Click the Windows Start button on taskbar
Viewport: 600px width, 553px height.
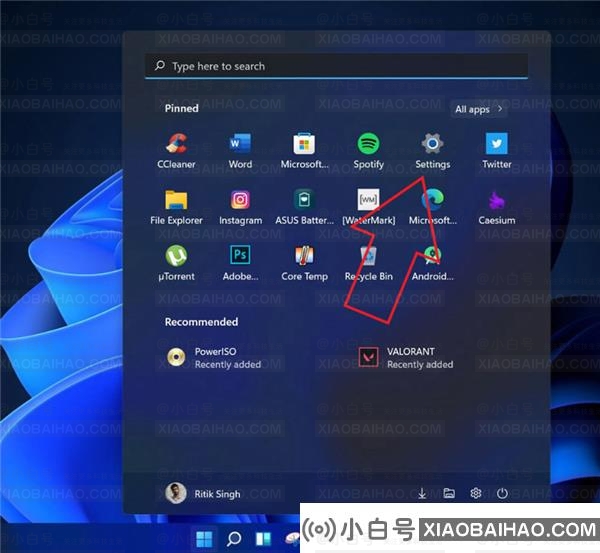pyautogui.click(x=204, y=539)
